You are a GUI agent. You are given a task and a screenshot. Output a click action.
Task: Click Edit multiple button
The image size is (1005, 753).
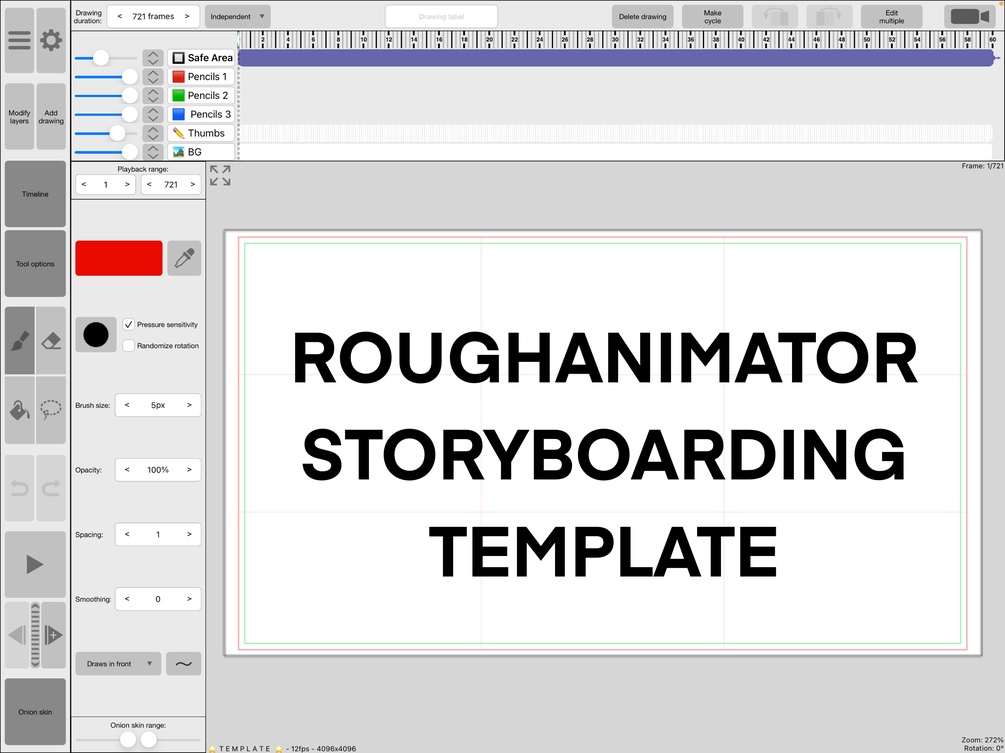click(x=892, y=17)
